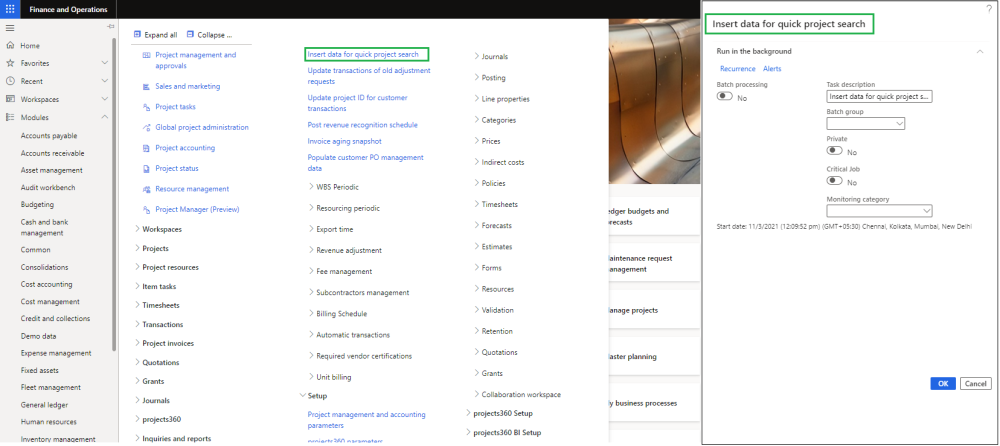Click the hamburger navigation menu icon
The width and height of the screenshot is (1000, 446).
pyautogui.click(x=10, y=28)
